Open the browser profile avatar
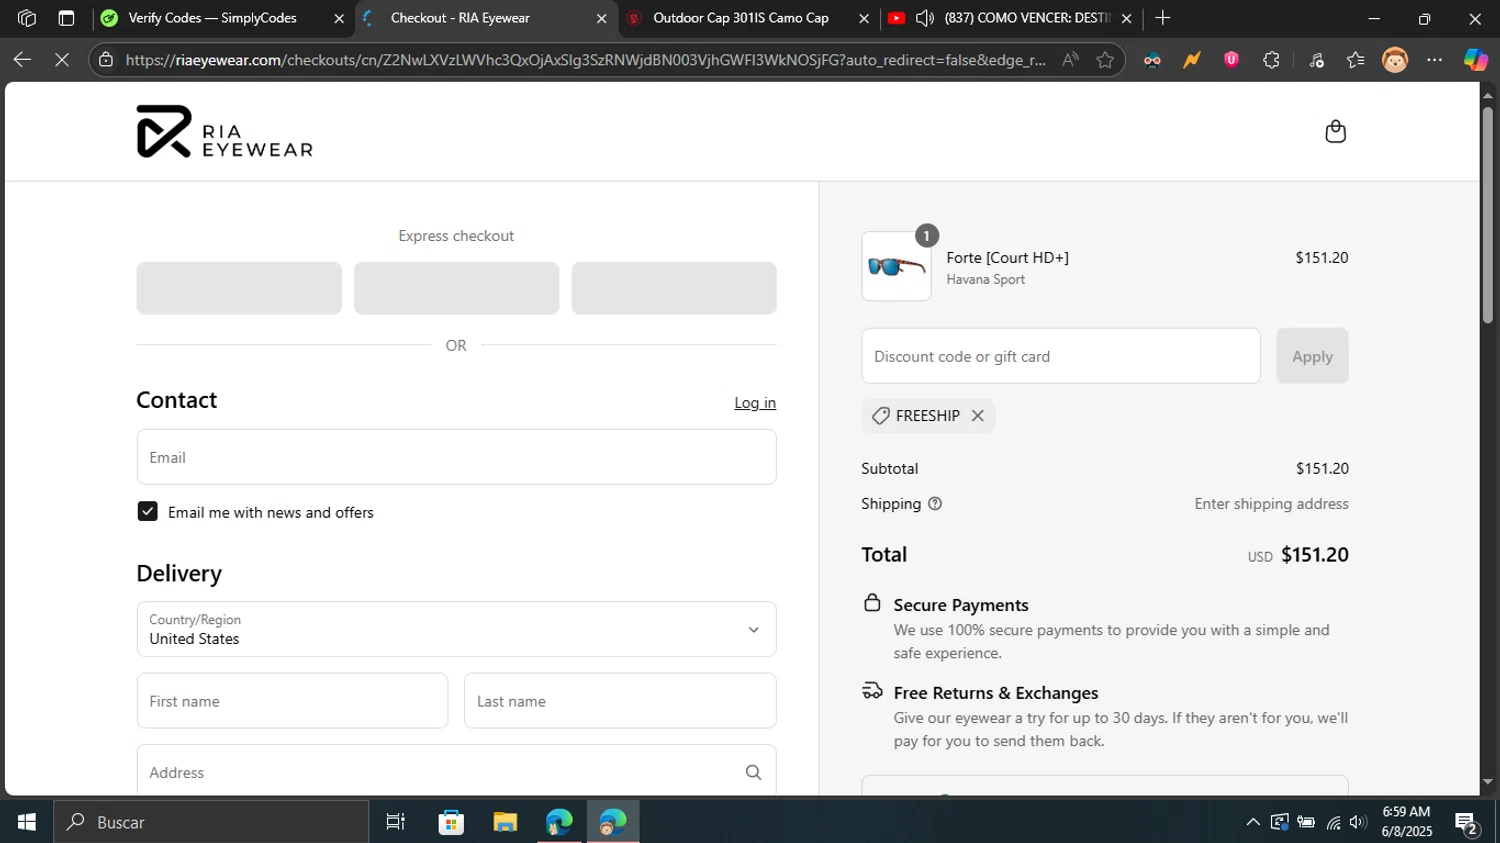Viewport: 1500px width, 843px height. [1395, 60]
